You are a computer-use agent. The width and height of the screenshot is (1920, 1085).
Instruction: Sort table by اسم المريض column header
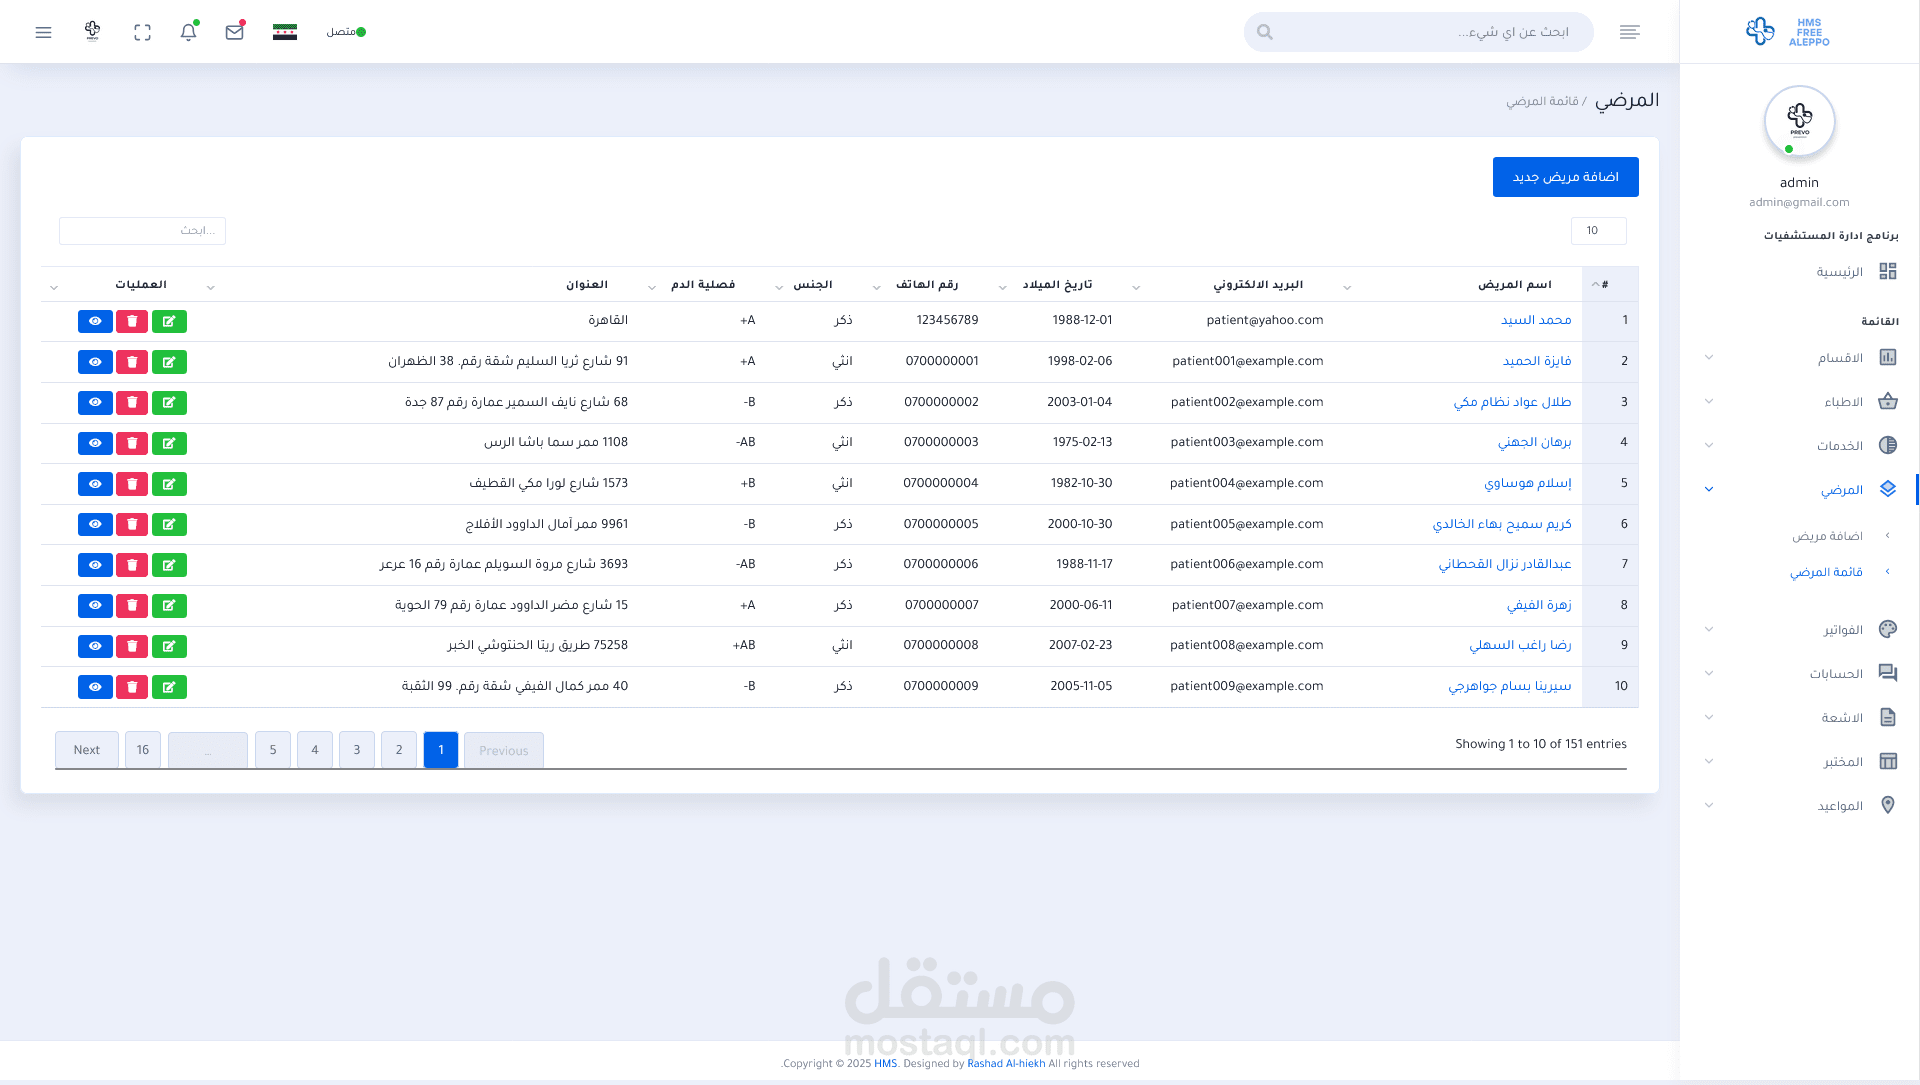(x=1514, y=285)
